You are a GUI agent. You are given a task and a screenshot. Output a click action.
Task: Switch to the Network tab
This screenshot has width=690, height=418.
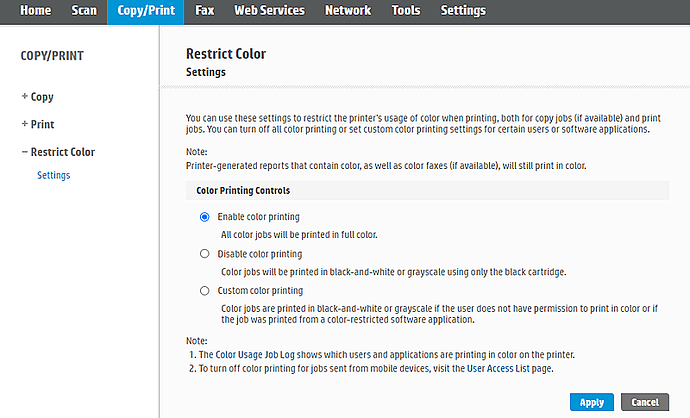pos(348,11)
